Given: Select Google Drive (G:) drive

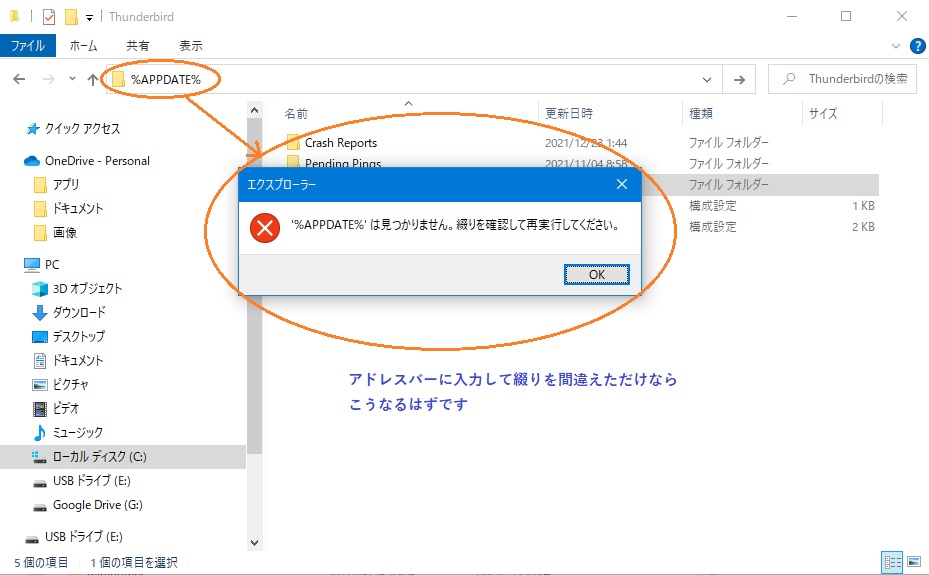Looking at the screenshot, I should [x=97, y=505].
